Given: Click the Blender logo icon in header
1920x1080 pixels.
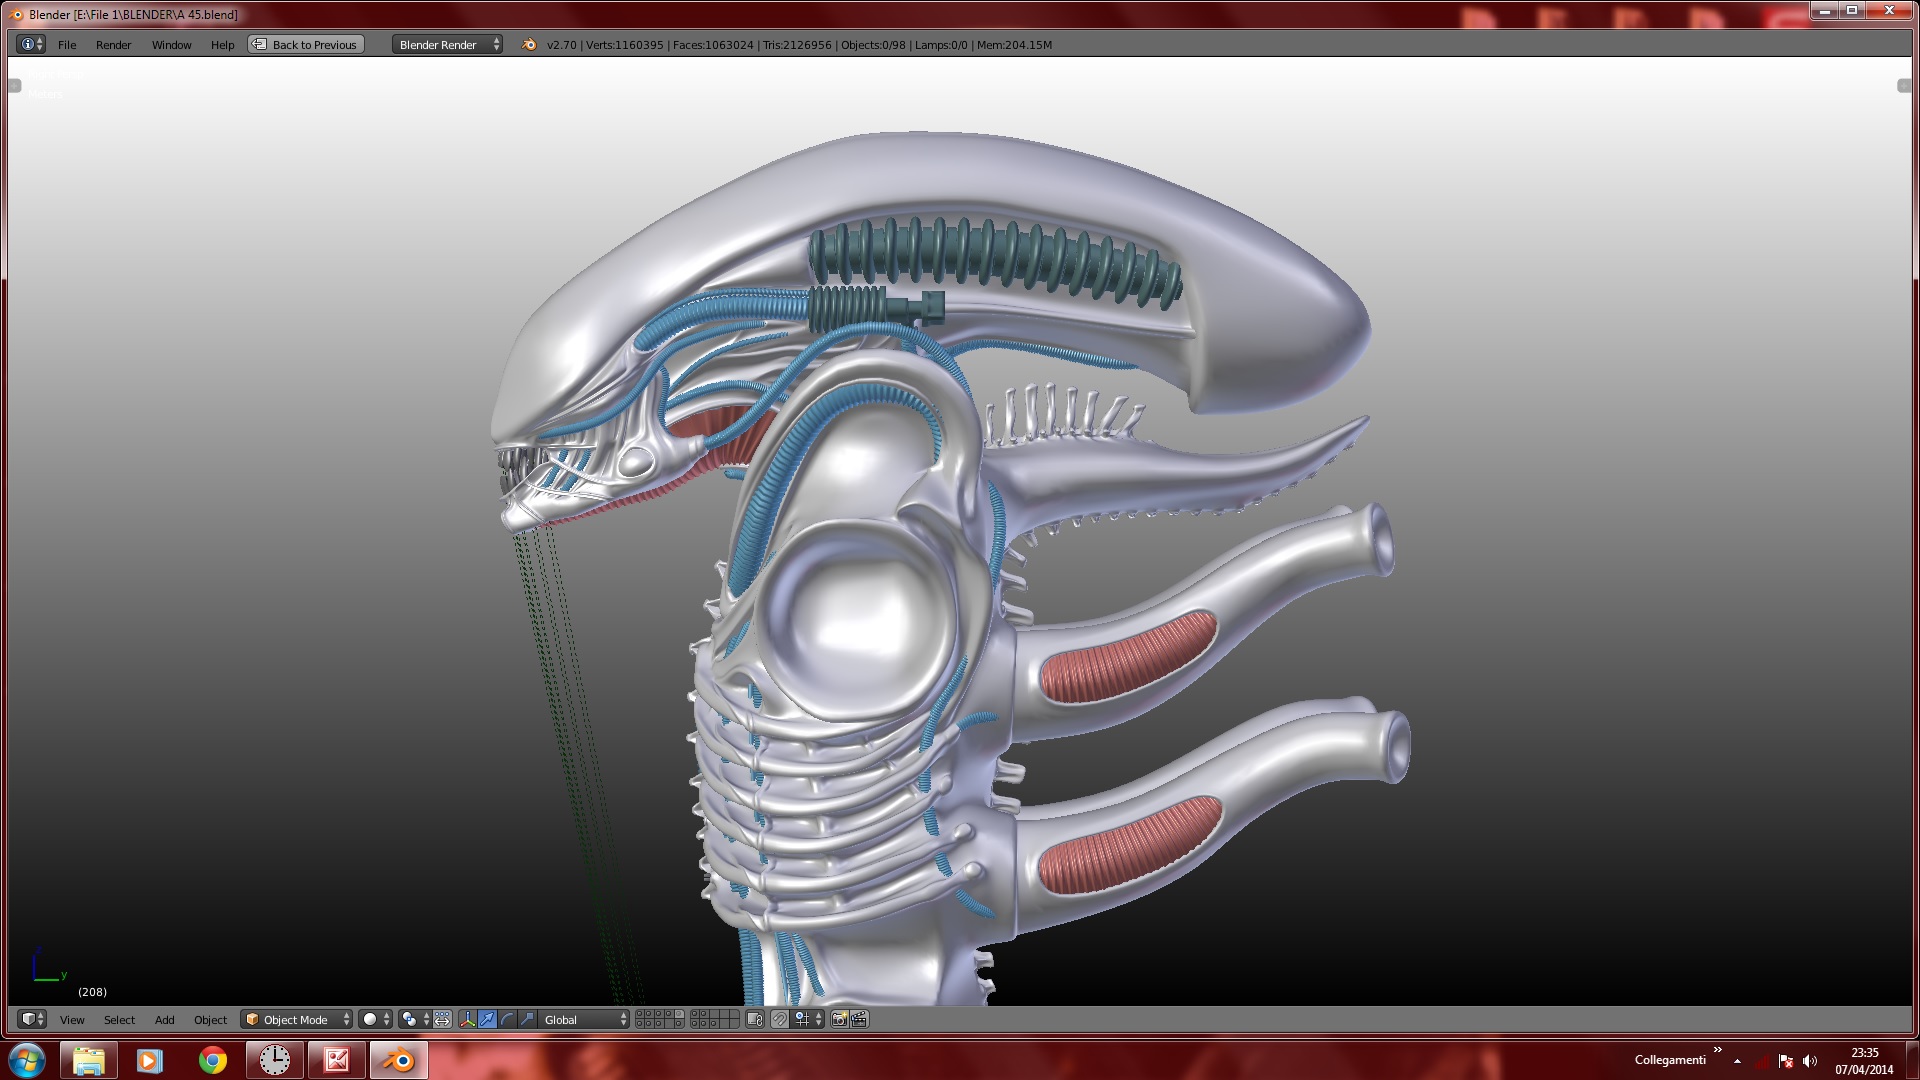Looking at the screenshot, I should [x=529, y=45].
